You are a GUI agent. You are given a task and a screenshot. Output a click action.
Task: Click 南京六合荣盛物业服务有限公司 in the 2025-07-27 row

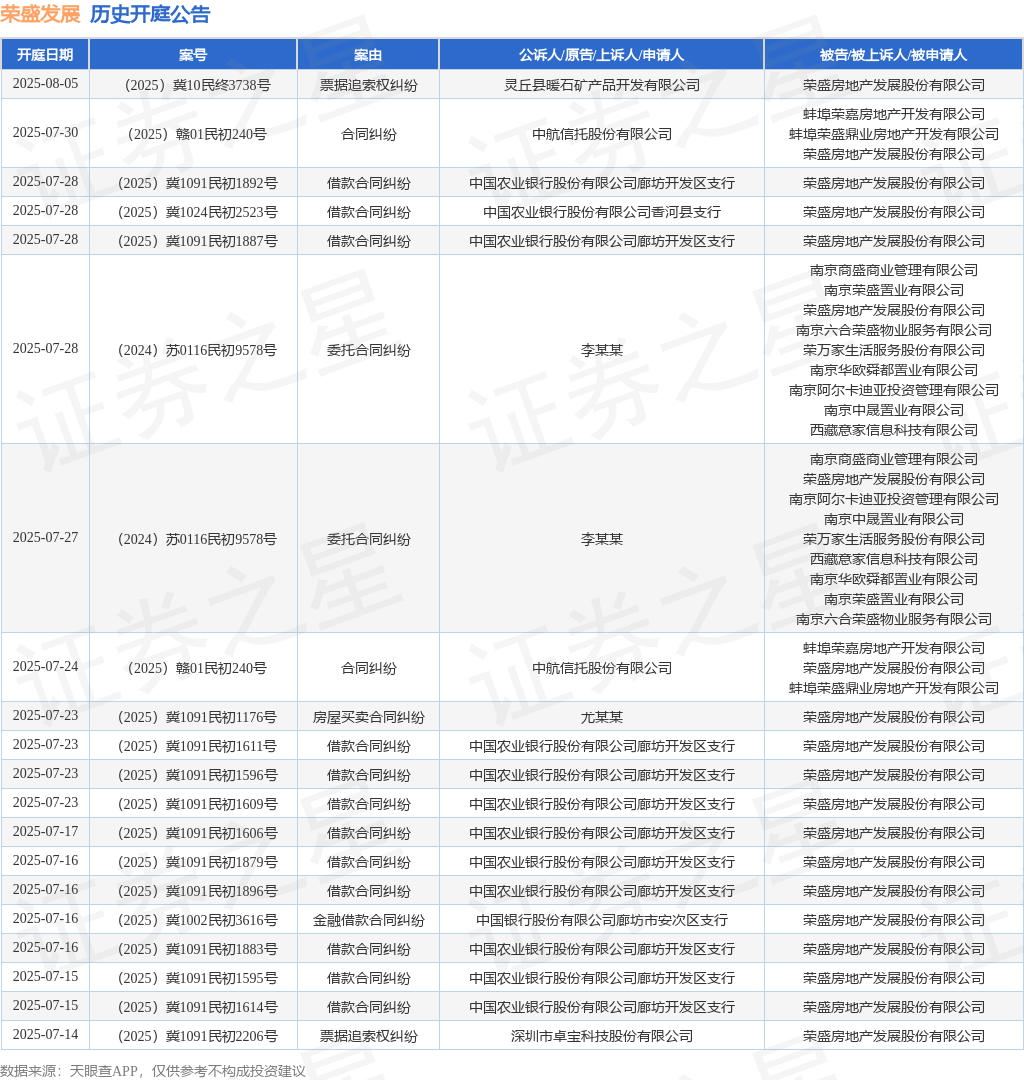[894, 619]
